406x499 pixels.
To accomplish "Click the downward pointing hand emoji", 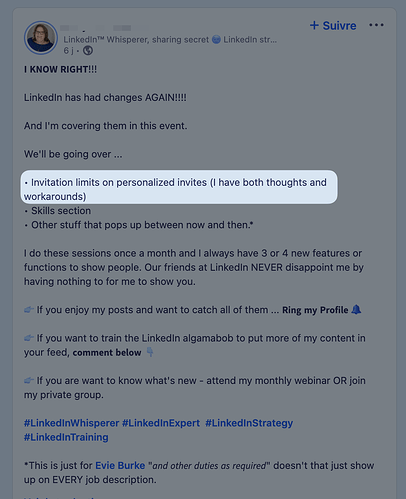I will click(x=150, y=352).
